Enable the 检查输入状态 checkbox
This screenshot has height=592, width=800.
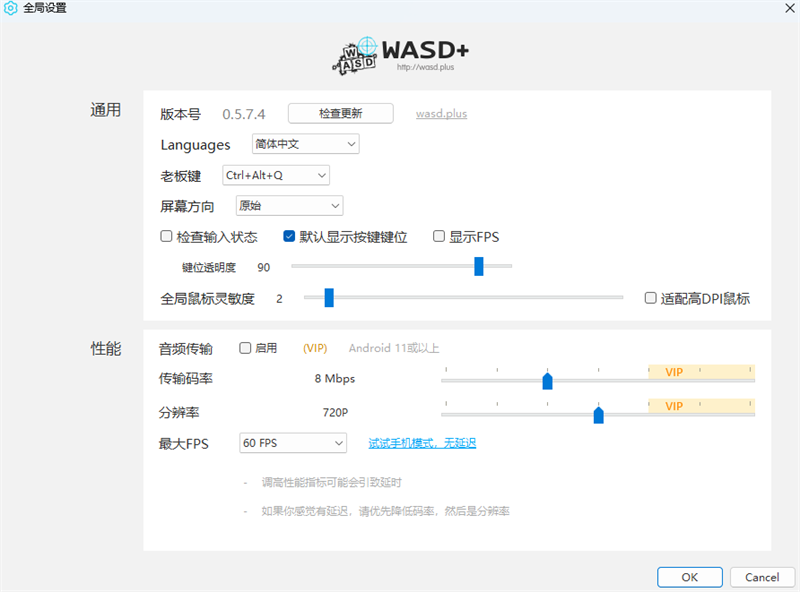[167, 235]
